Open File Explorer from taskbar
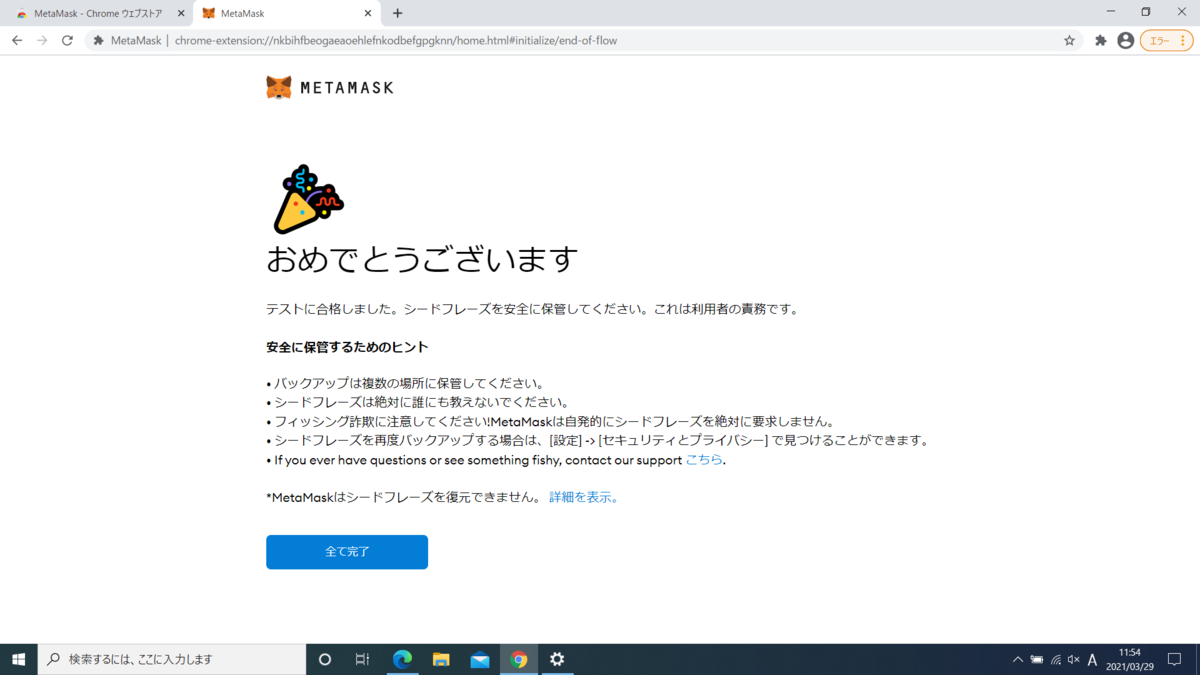 tap(441, 659)
